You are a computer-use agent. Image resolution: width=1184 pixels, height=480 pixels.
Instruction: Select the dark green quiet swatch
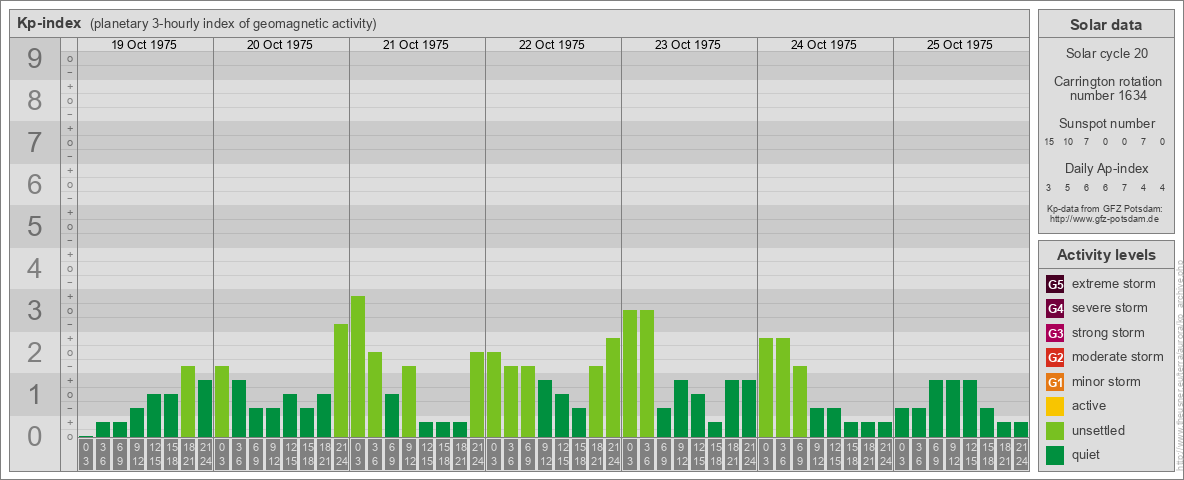(x=1055, y=454)
